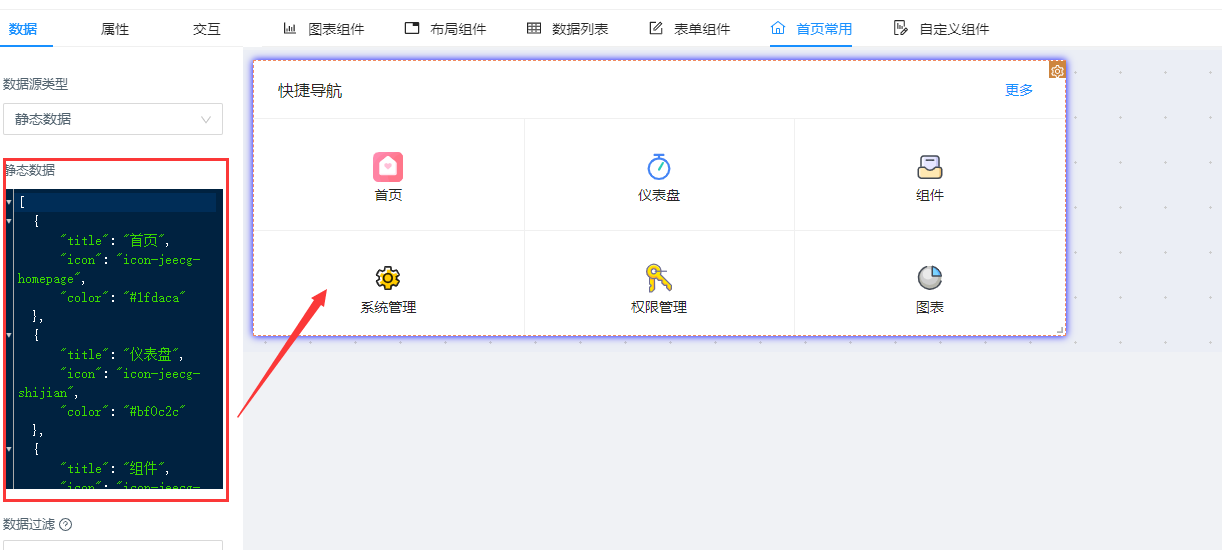Click the "title": "组件" line in editor
This screenshot has width=1222, height=550.
point(116,468)
